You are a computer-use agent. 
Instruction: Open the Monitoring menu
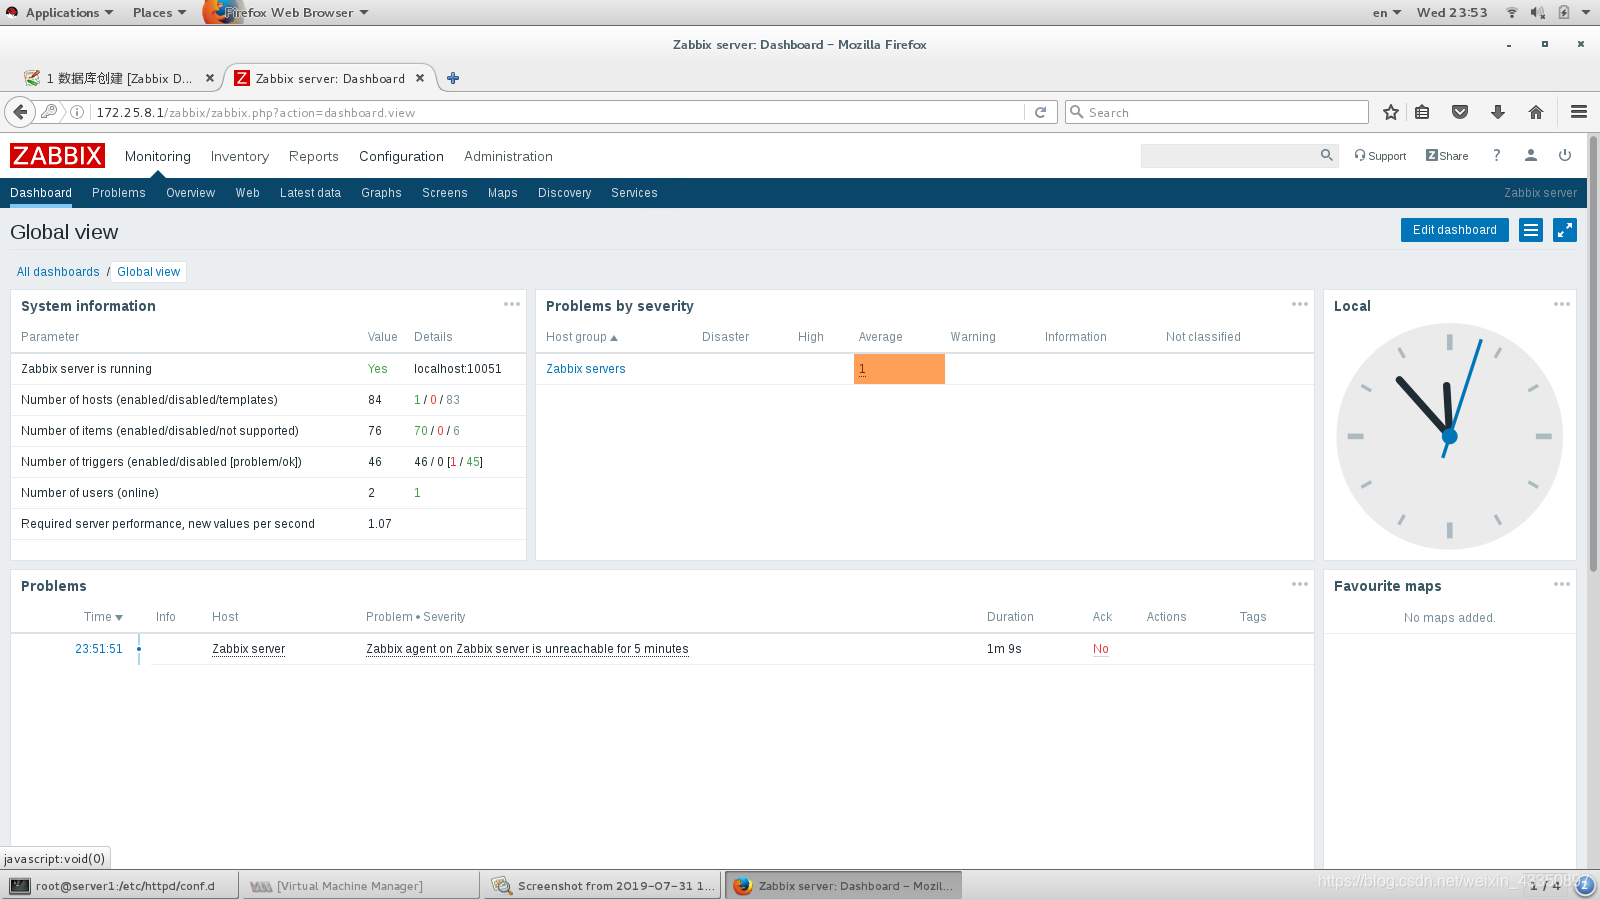pos(158,156)
